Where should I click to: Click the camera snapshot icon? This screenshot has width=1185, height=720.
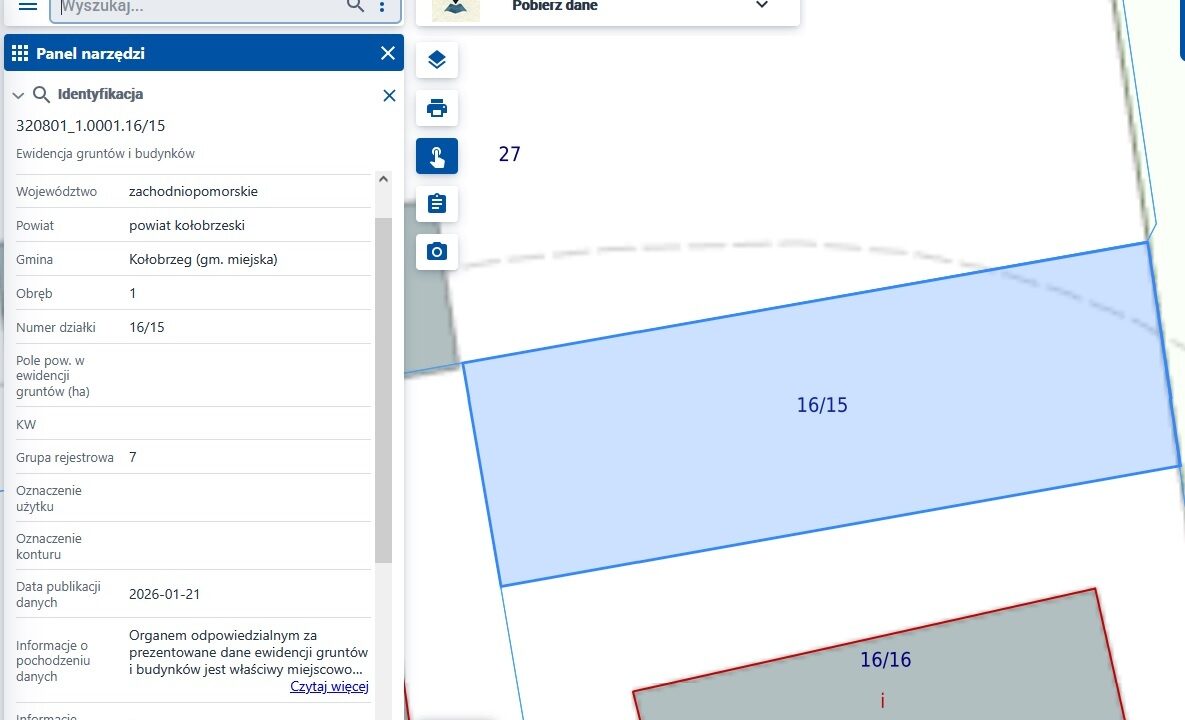pyautogui.click(x=437, y=252)
